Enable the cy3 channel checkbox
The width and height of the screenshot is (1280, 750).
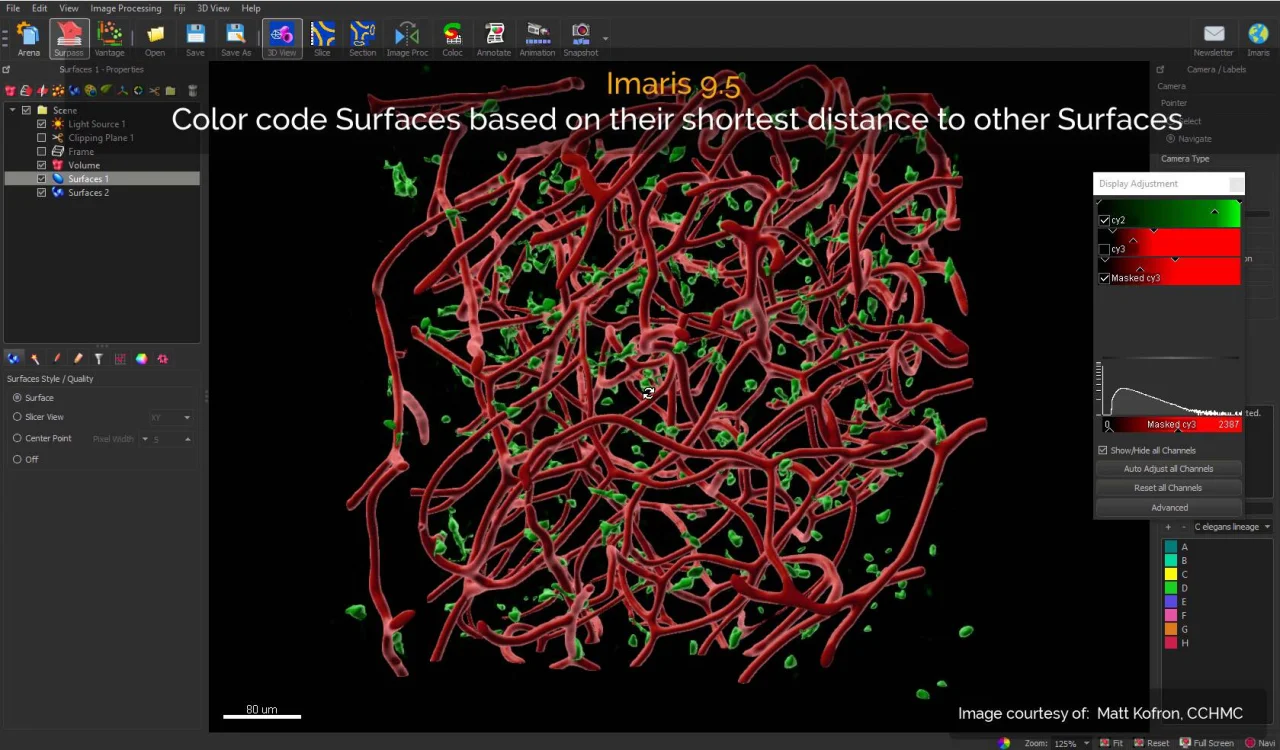(x=1104, y=249)
